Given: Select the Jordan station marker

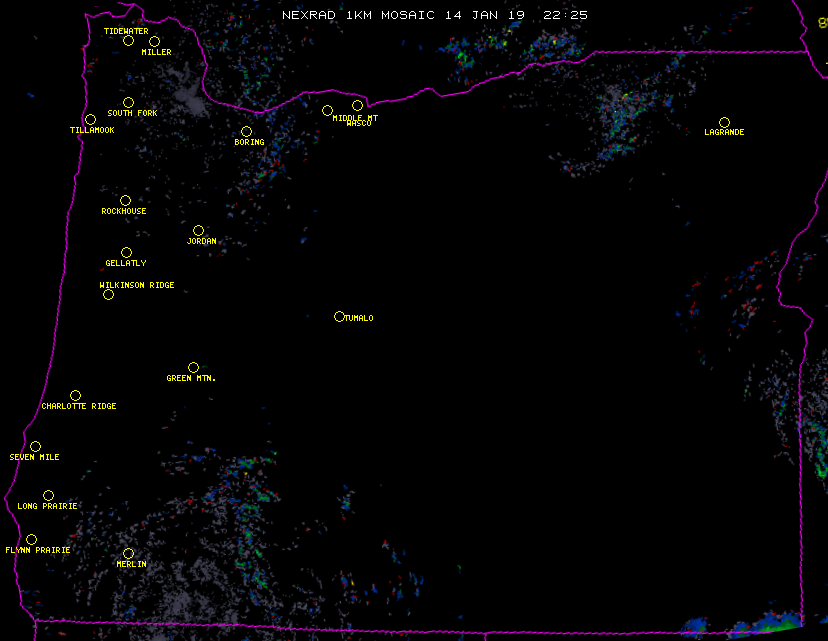Looking at the screenshot, I should 198,231.
